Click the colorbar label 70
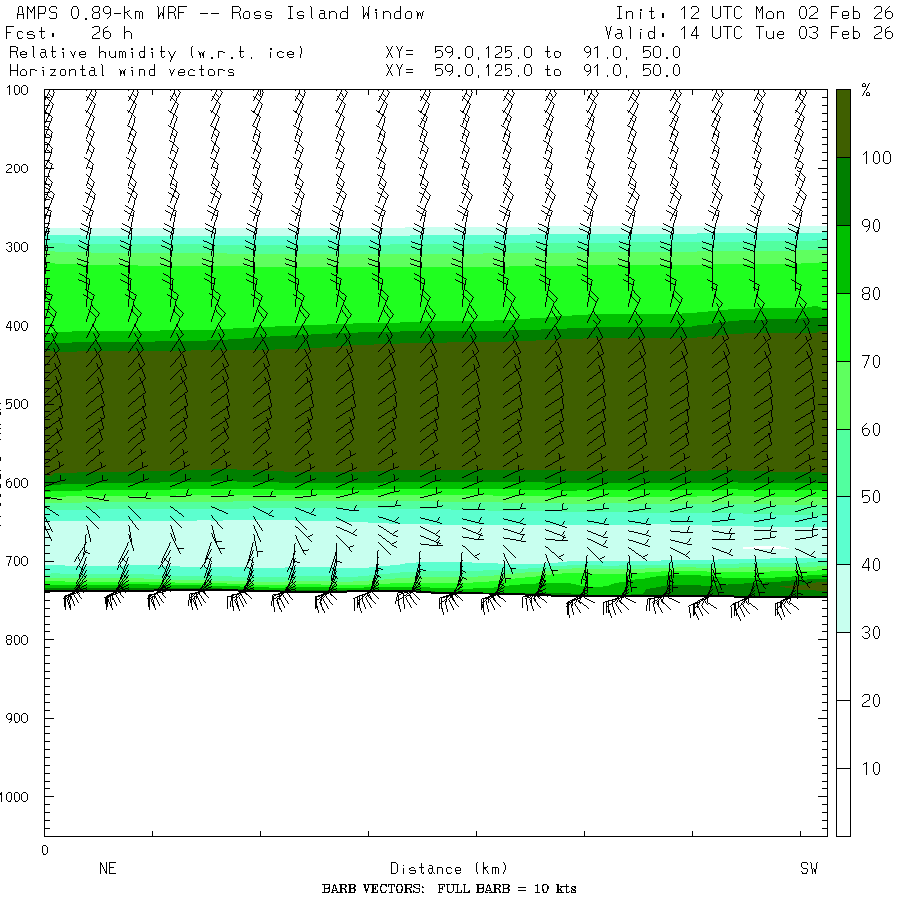Screen dimensions: 900x900 [x=871, y=362]
